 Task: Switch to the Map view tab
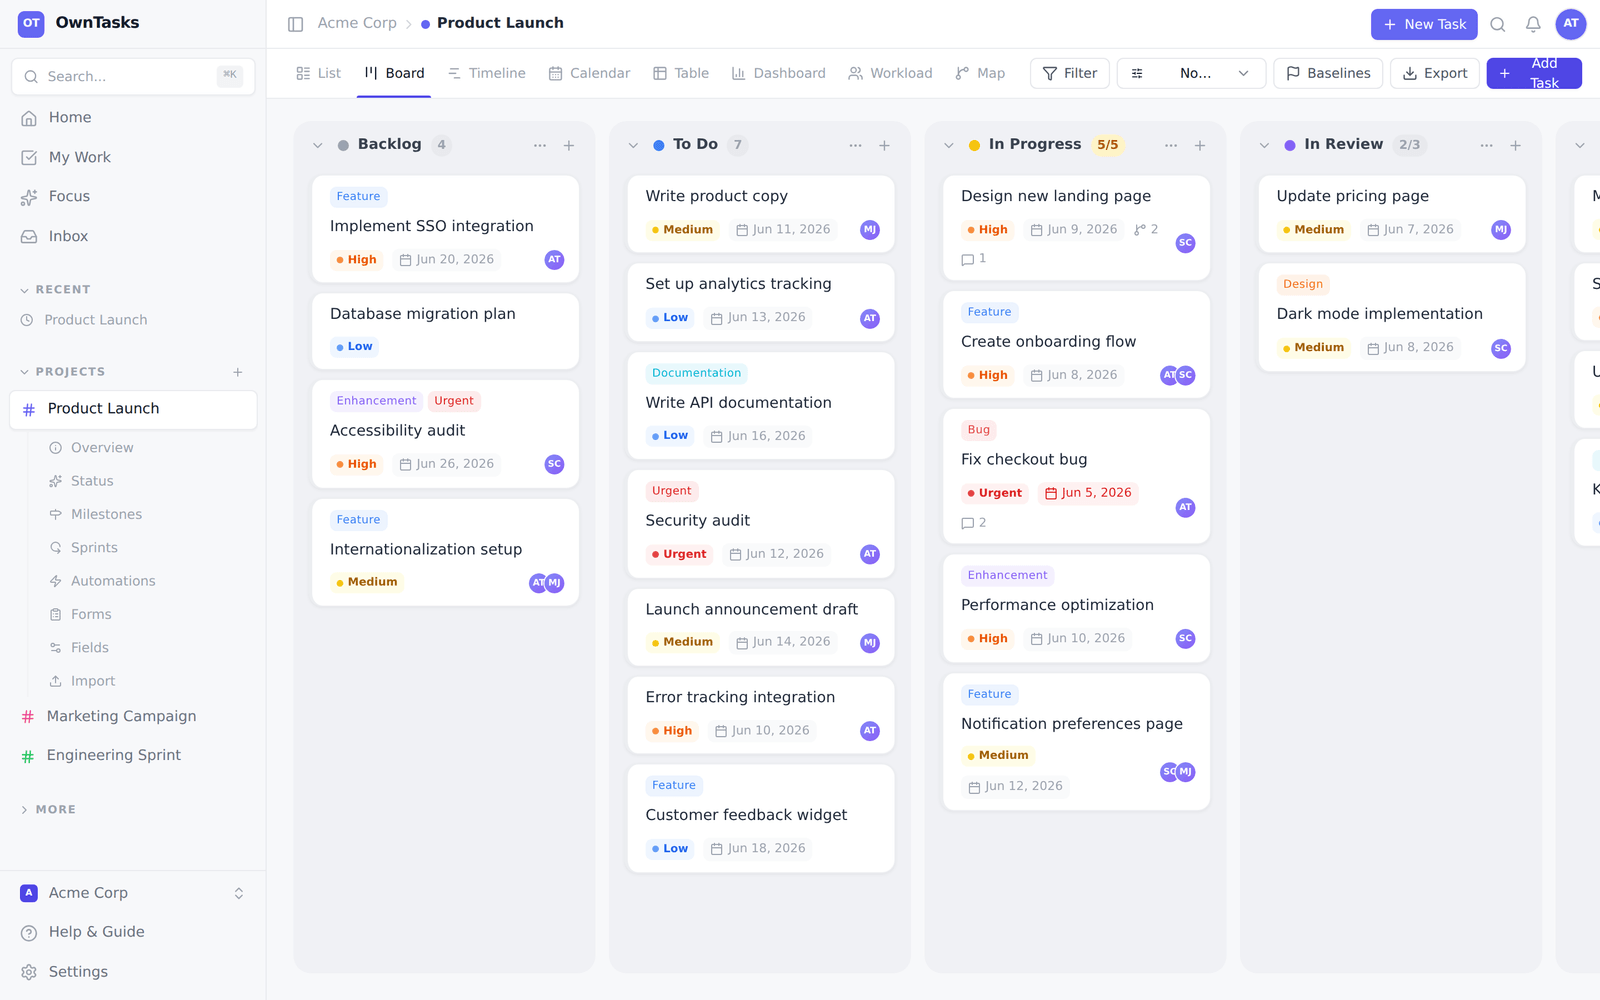[x=980, y=73]
